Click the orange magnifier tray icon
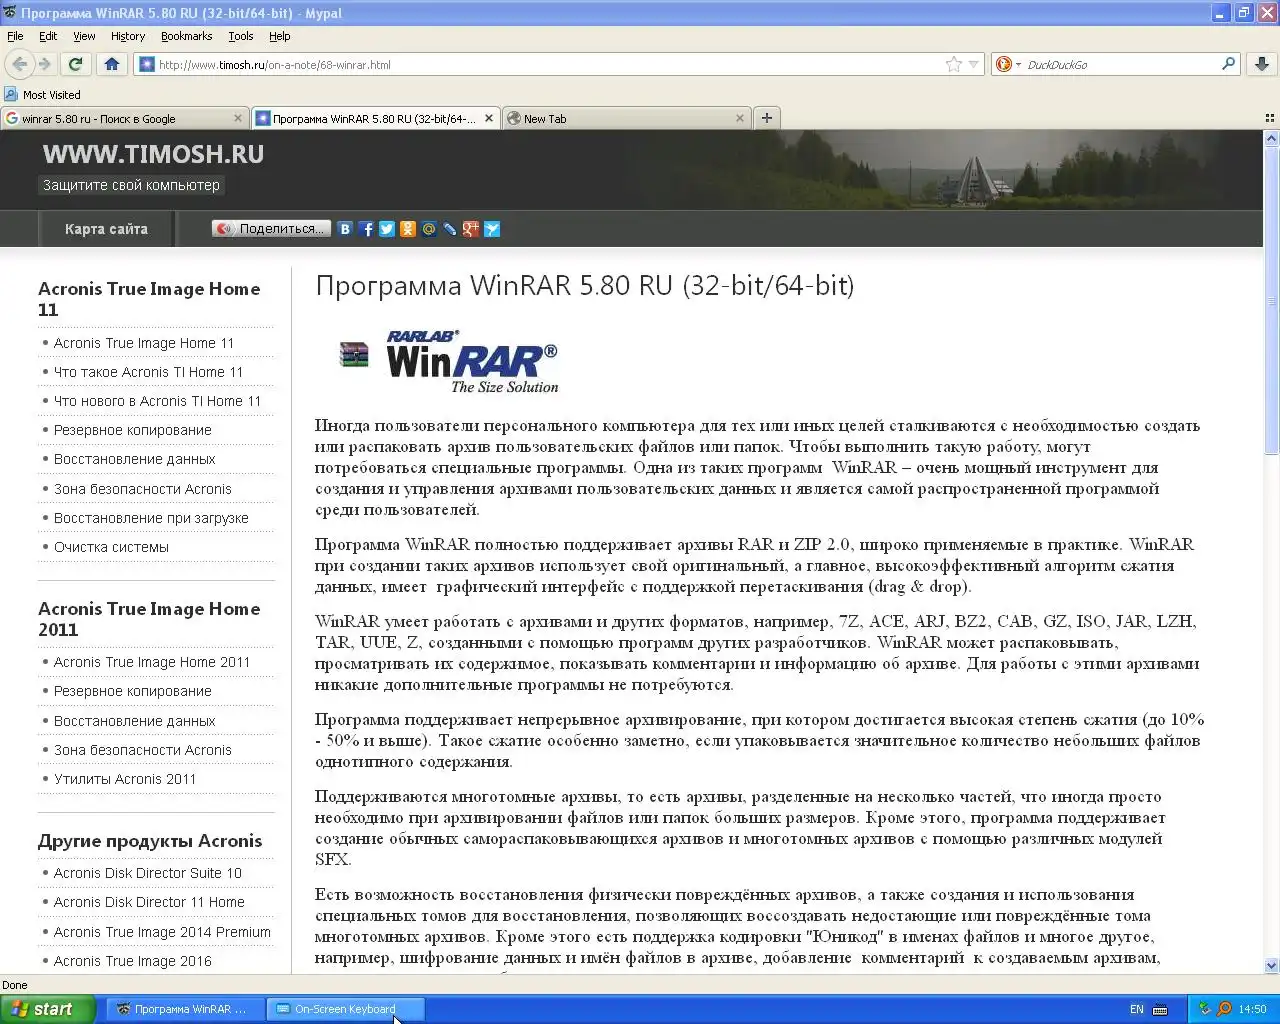The width and height of the screenshot is (1280, 1024). [1224, 1009]
